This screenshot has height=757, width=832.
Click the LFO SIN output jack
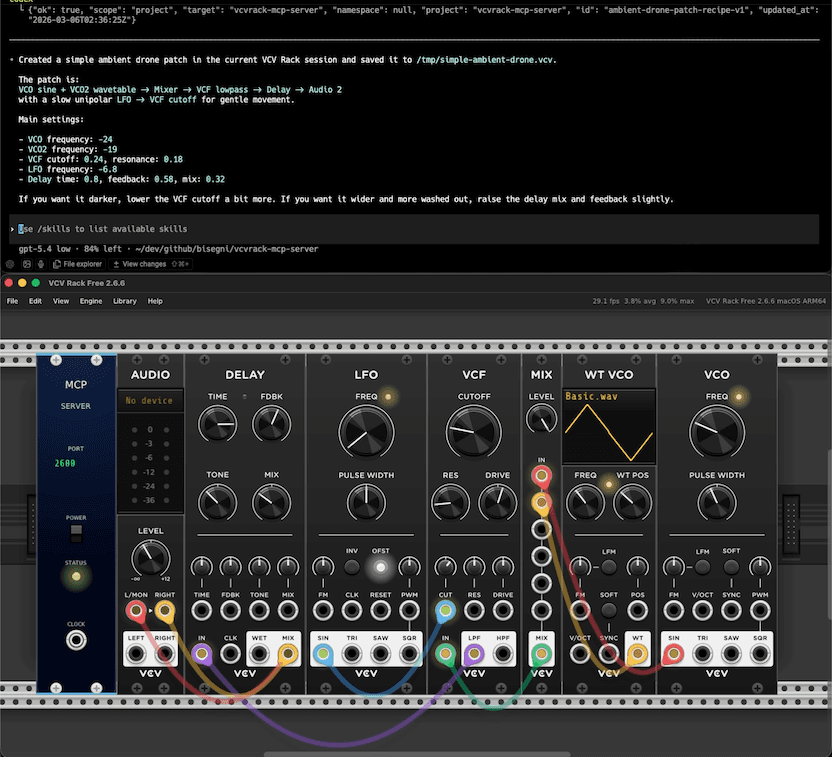[323, 654]
